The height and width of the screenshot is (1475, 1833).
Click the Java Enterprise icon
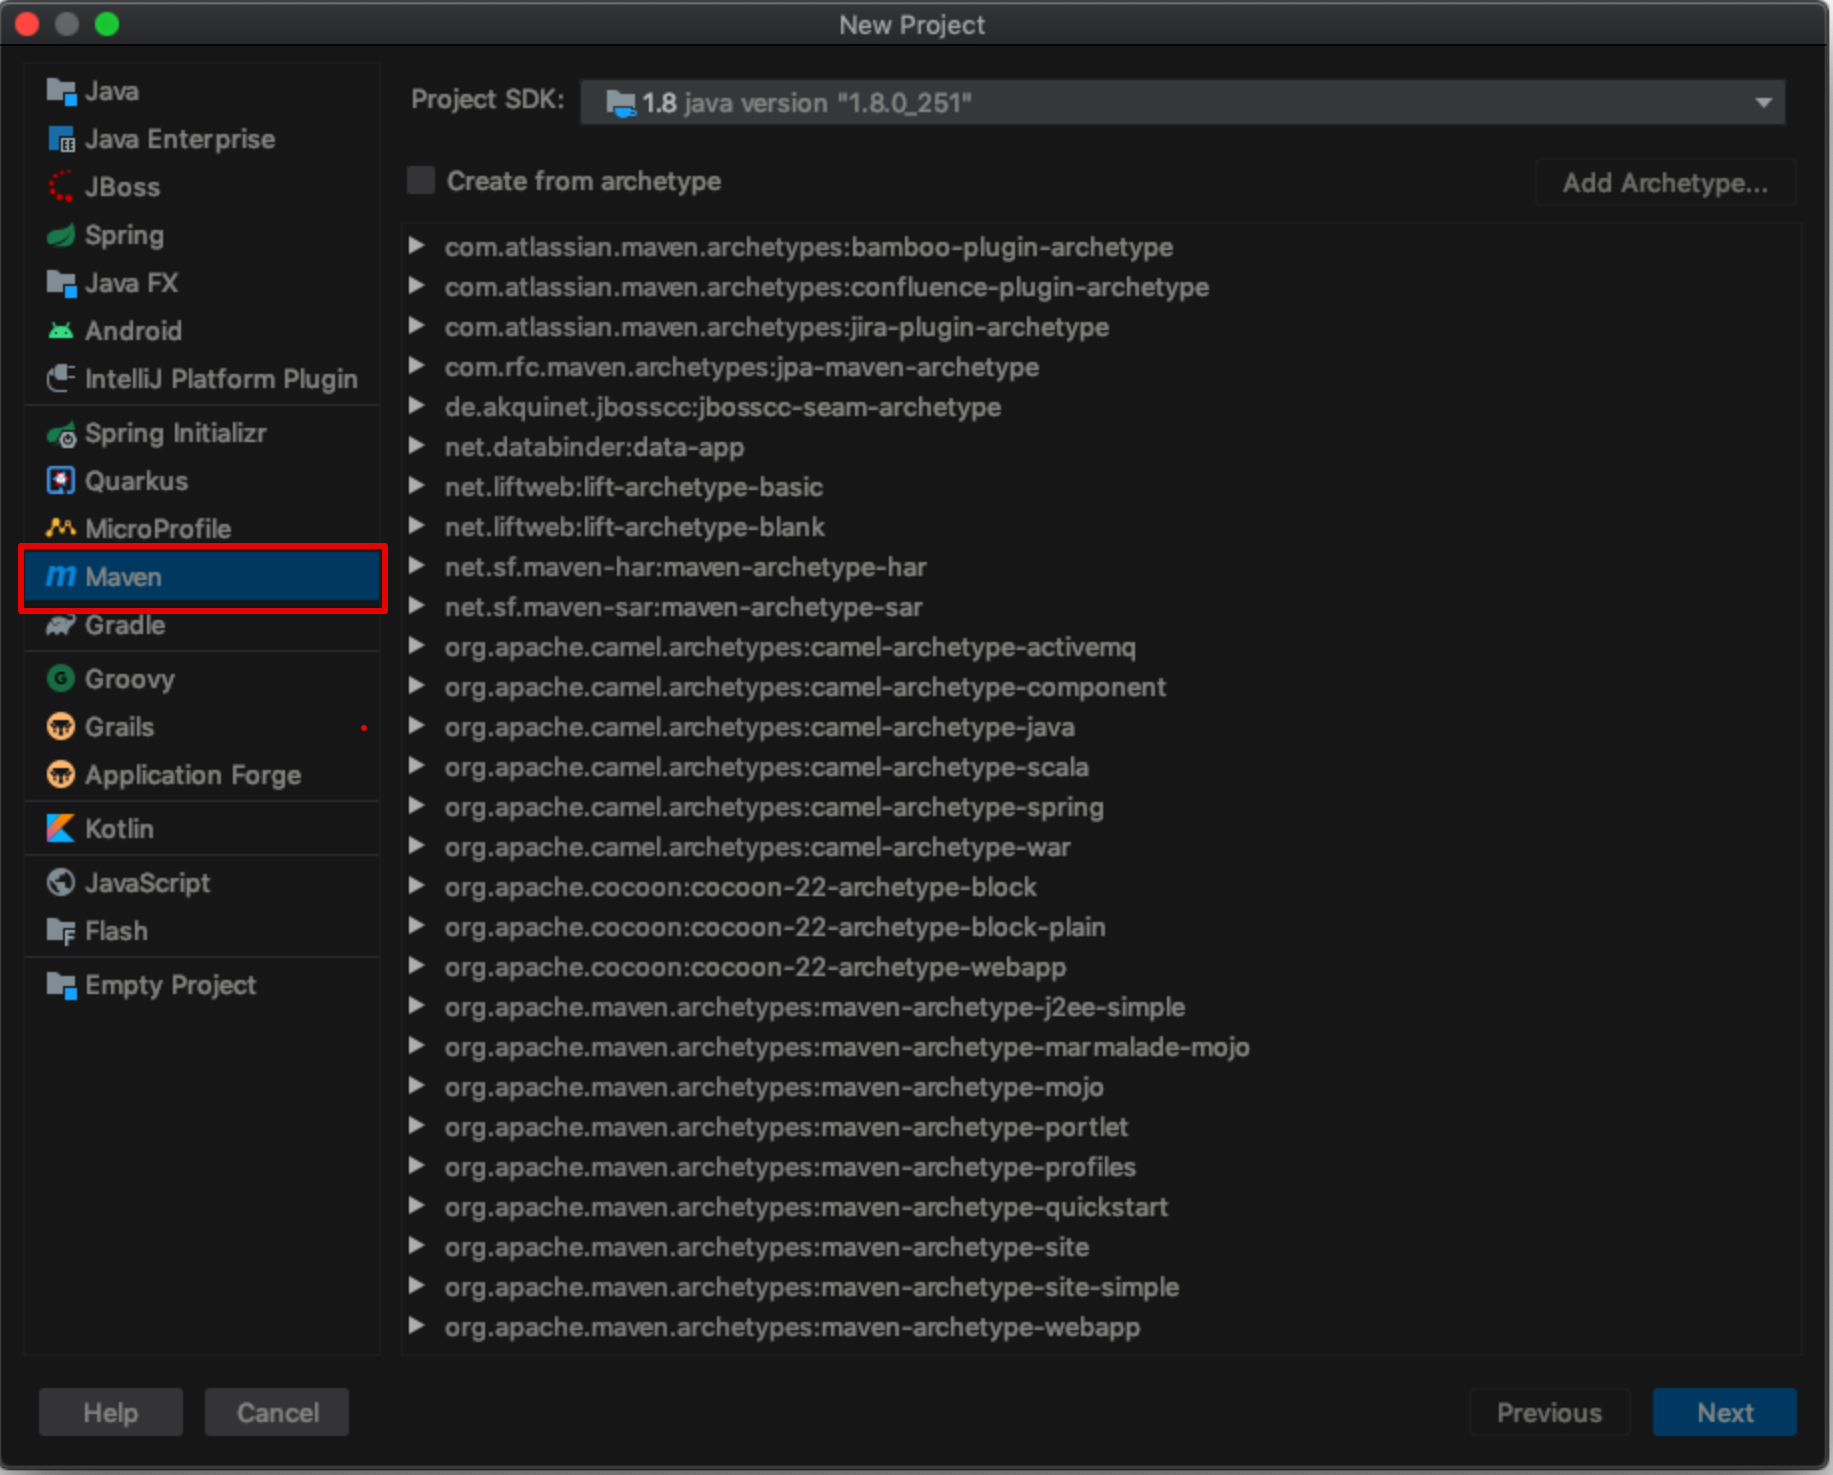(61, 139)
